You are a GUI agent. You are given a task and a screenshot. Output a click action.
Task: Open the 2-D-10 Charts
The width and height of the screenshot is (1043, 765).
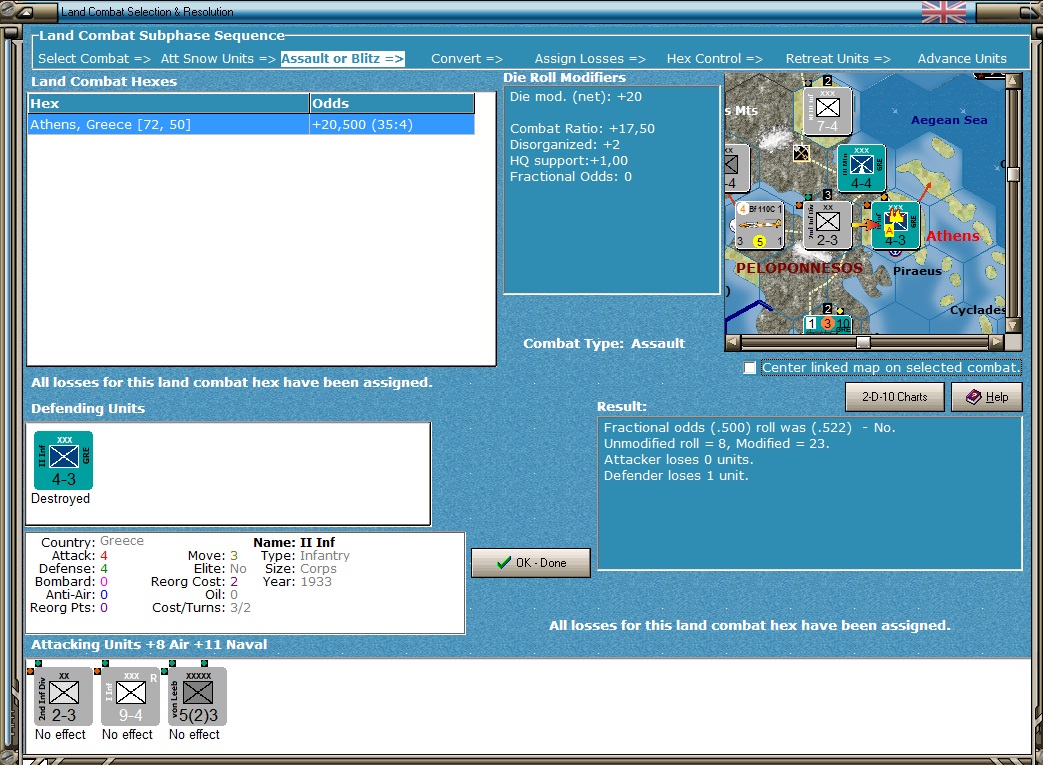point(895,397)
